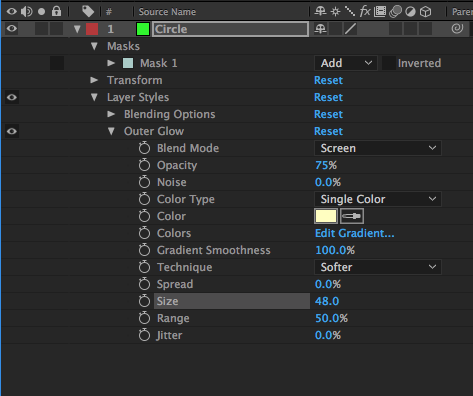Click the parent pick whip spiral icon
The height and width of the screenshot is (396, 473).
(x=457, y=29)
